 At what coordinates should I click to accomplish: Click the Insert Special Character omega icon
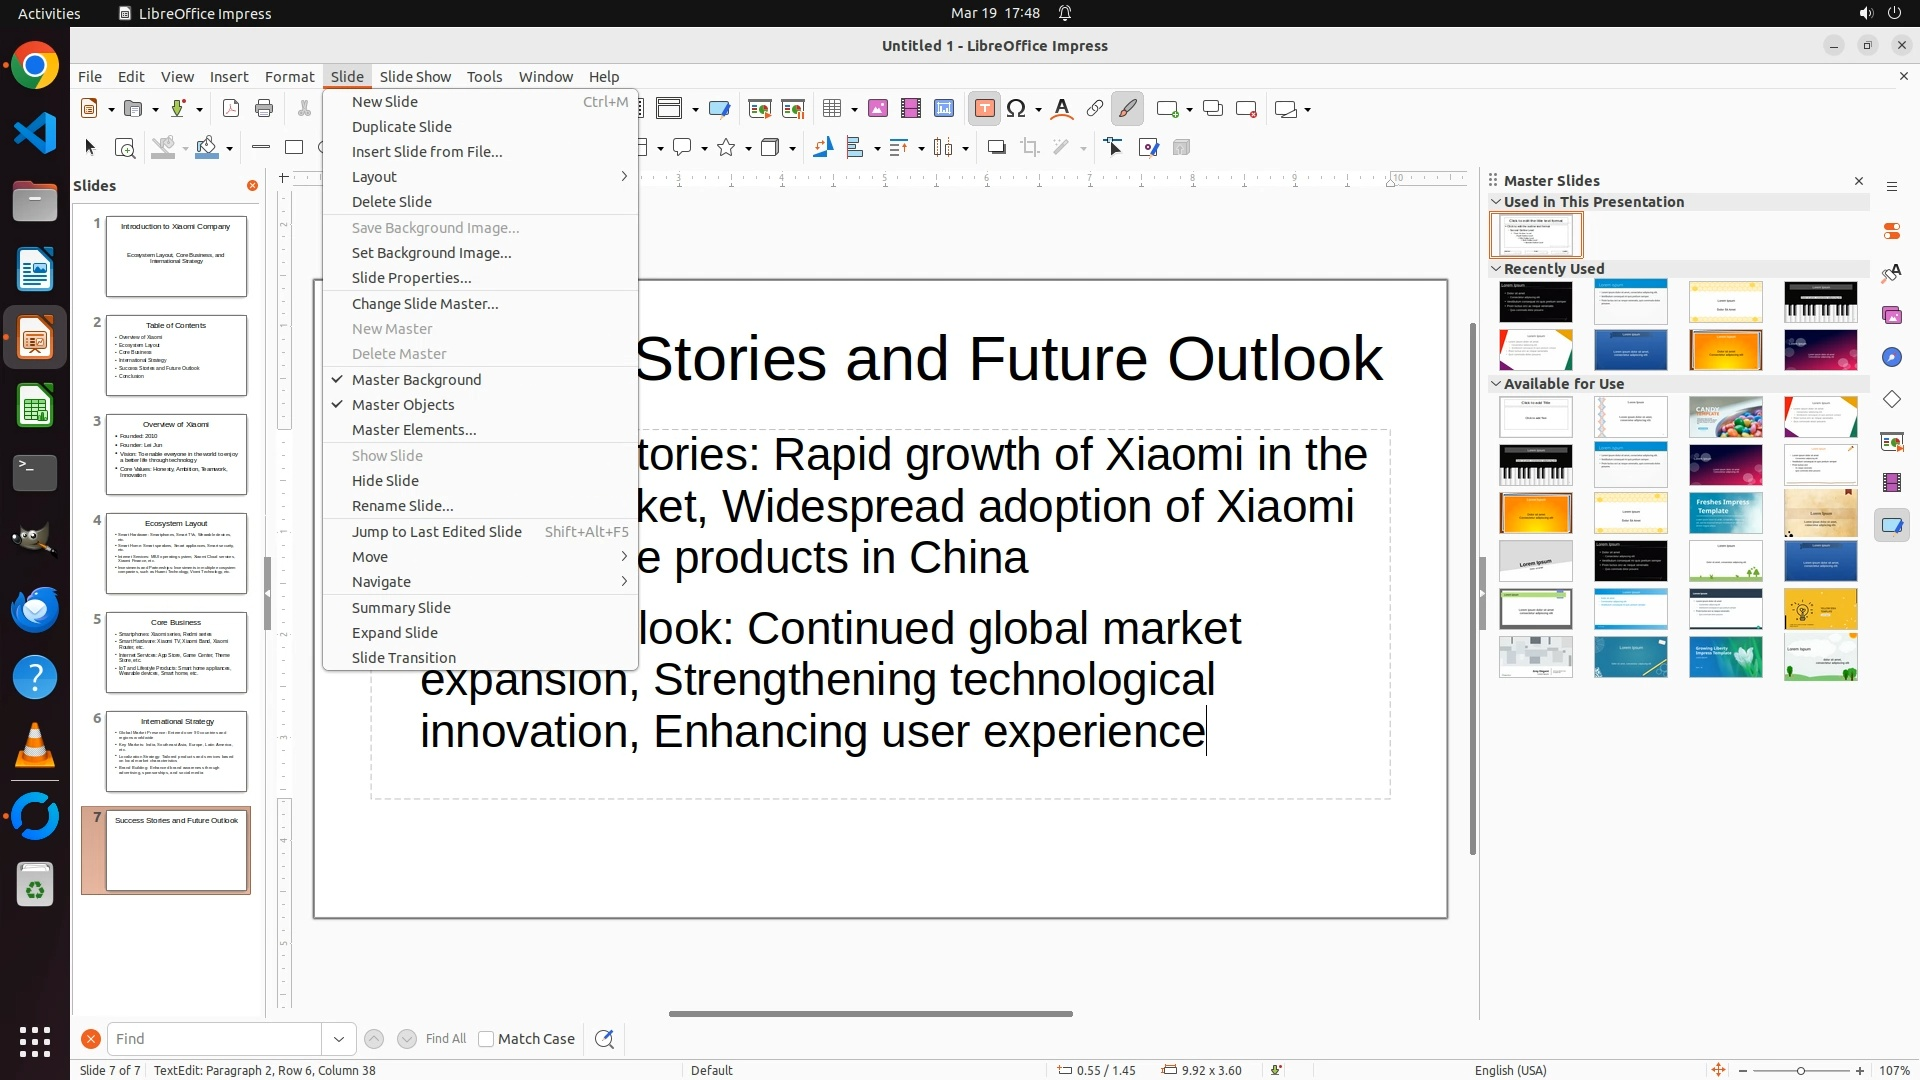(x=1016, y=109)
